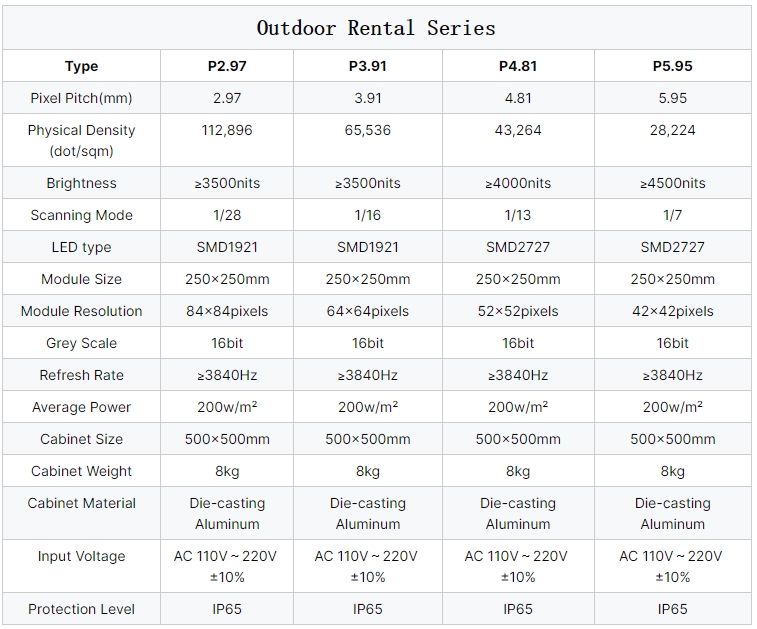
Task: Select the P3.91 column header
Action: coord(367,66)
